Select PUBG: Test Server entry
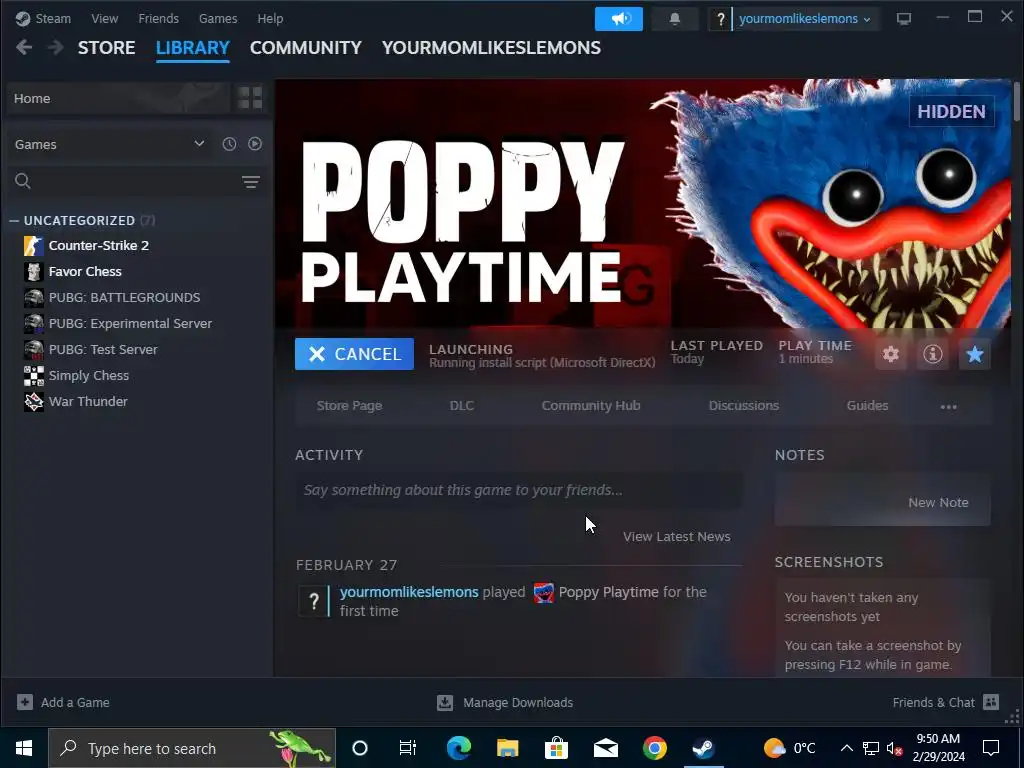The height and width of the screenshot is (768, 1024). (103, 350)
